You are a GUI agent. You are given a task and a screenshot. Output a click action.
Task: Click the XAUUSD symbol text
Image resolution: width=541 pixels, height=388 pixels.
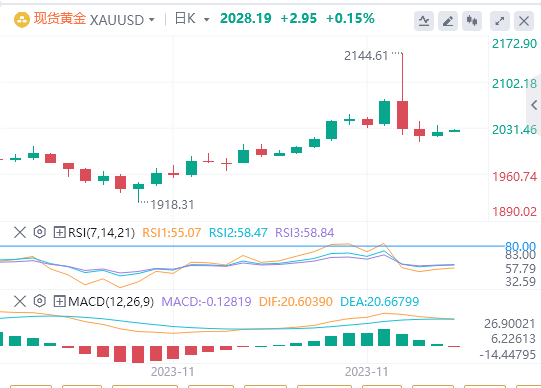point(117,20)
